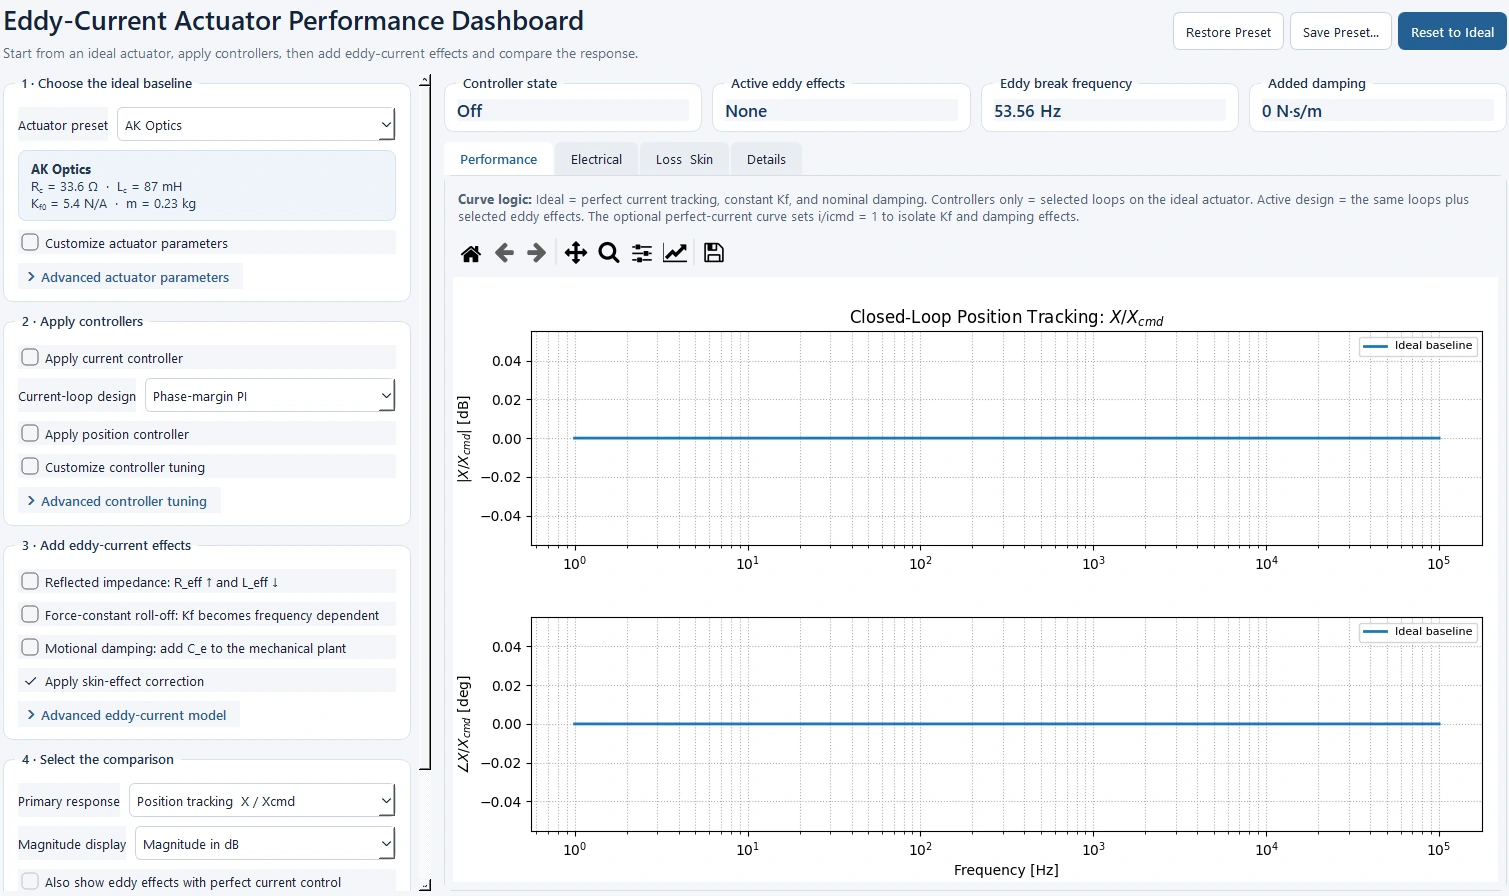Image resolution: width=1509 pixels, height=896 pixels.
Task: Uncheck Apply skin-effect correction
Action: click(30, 680)
